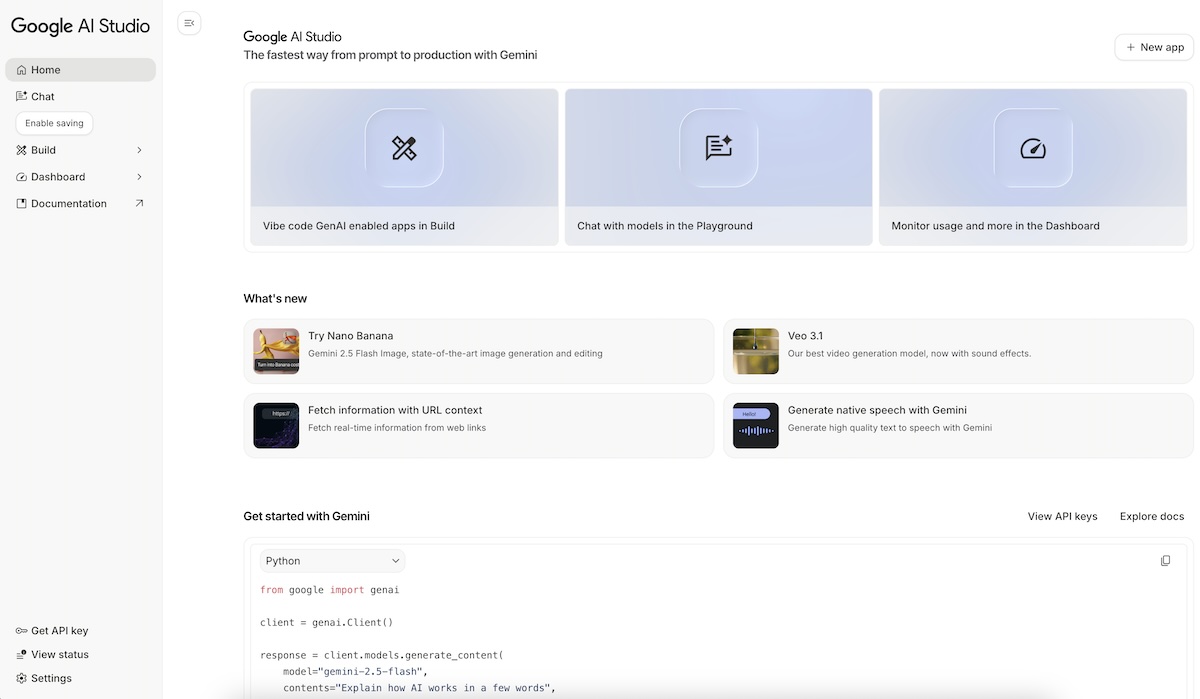Copy the code snippet using the copy icon
The width and height of the screenshot is (1200, 699).
[1165, 560]
